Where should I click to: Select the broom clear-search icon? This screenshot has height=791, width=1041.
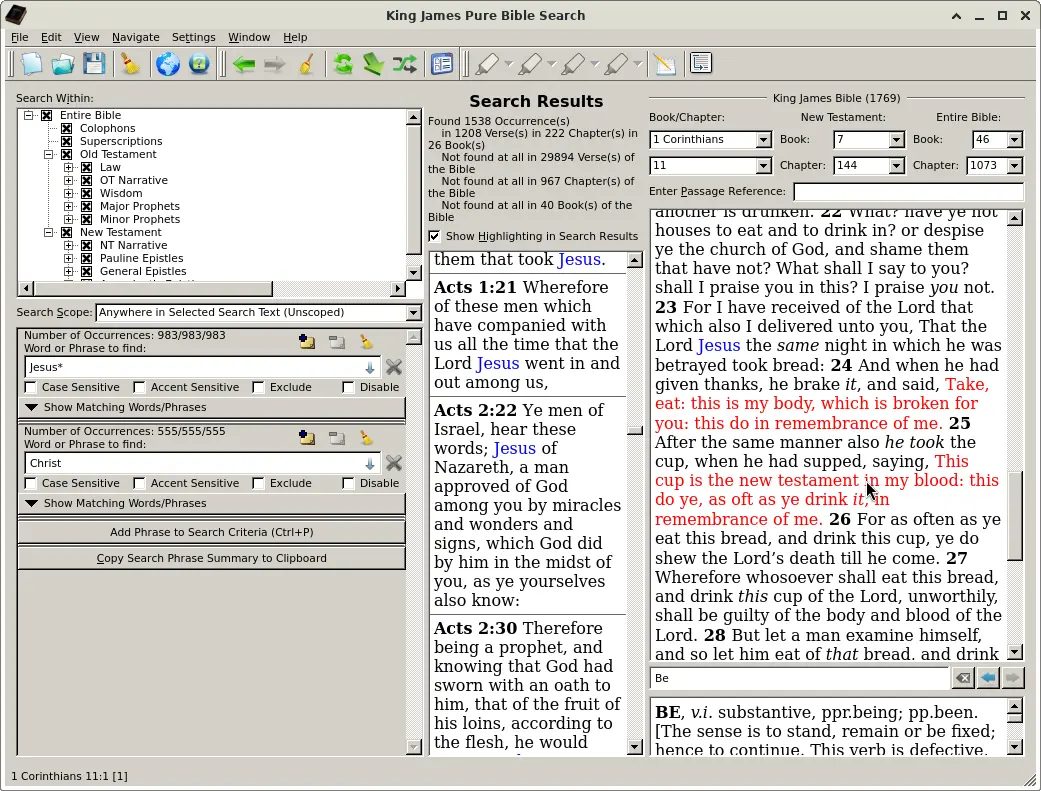(130, 63)
